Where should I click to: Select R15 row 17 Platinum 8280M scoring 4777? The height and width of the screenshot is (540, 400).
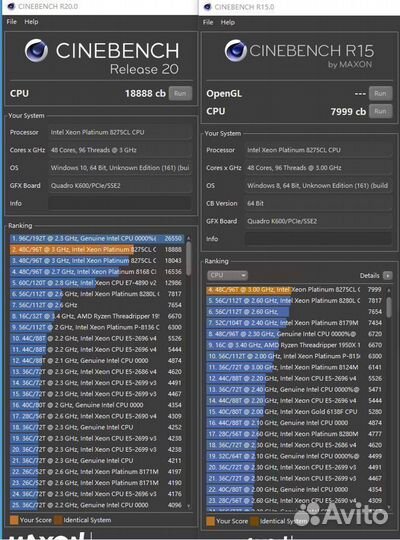[296, 434]
